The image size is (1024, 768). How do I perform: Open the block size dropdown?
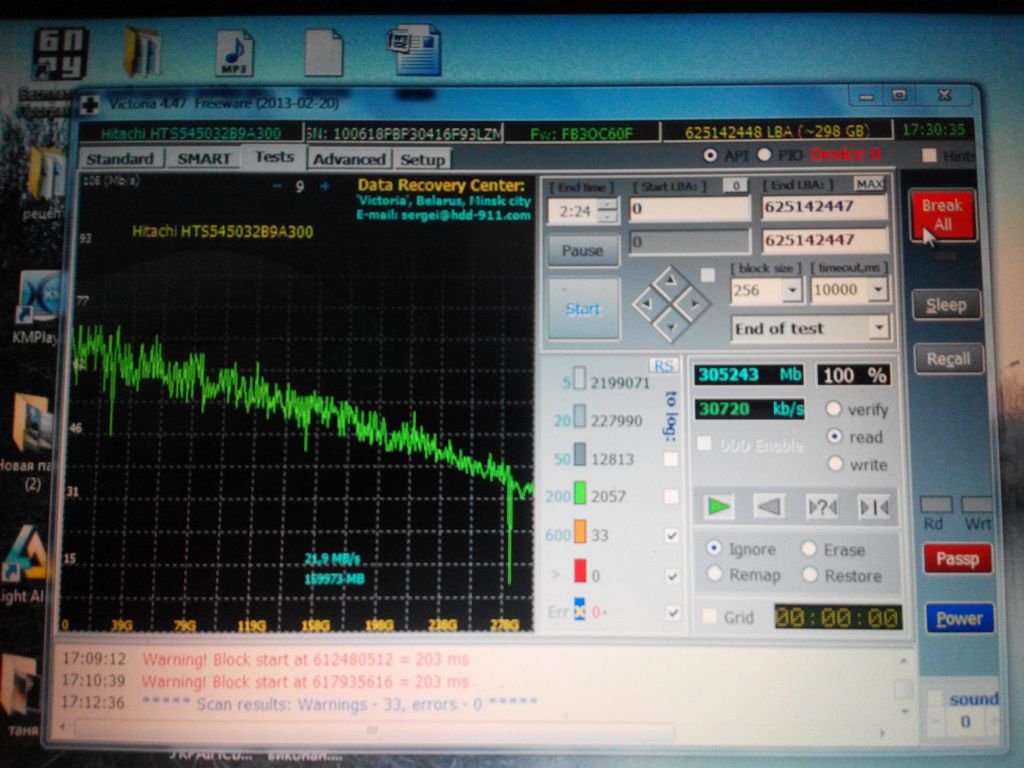click(x=792, y=289)
